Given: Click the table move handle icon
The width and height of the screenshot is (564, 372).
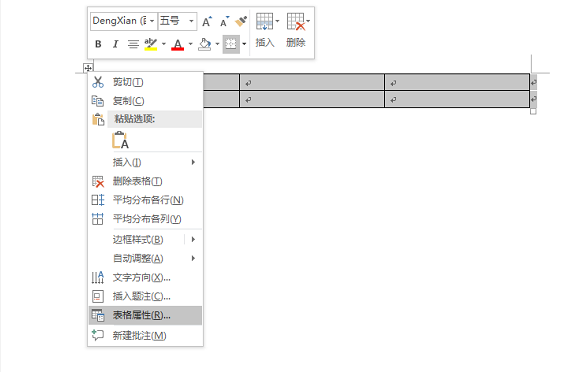Looking at the screenshot, I should (88, 68).
